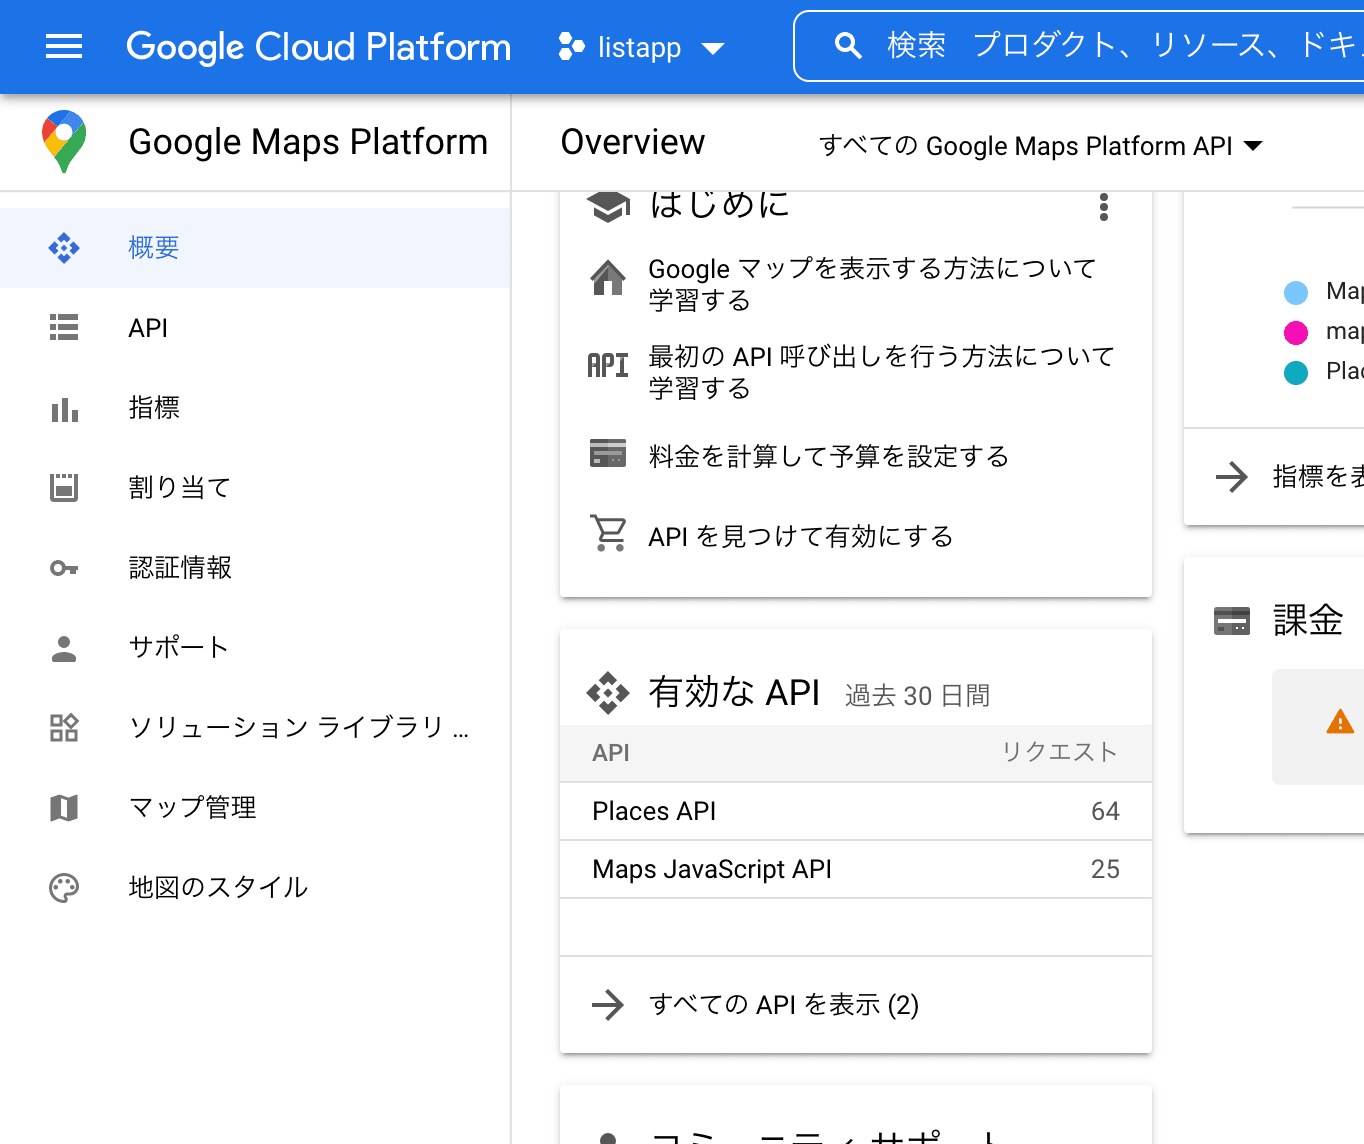Click the graduation cap icon beside はじめに
Image resolution: width=1364 pixels, height=1144 pixels.
coord(608,205)
